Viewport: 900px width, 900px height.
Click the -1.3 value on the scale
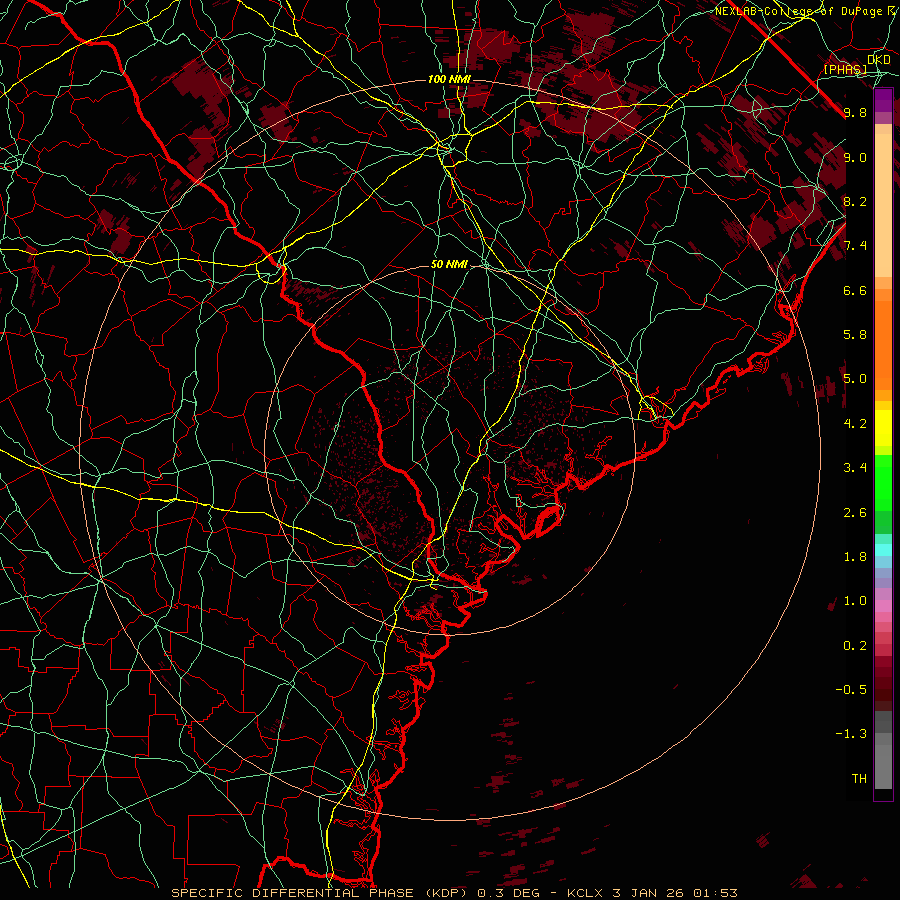pos(851,734)
